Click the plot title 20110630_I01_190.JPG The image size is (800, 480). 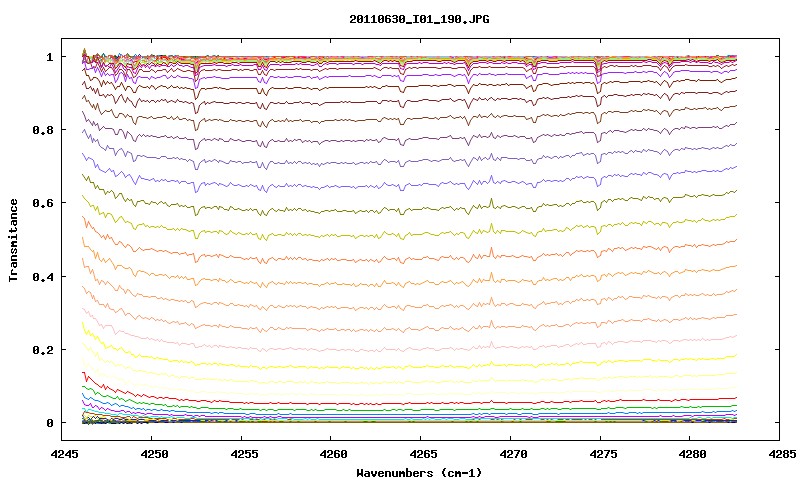[419, 19]
